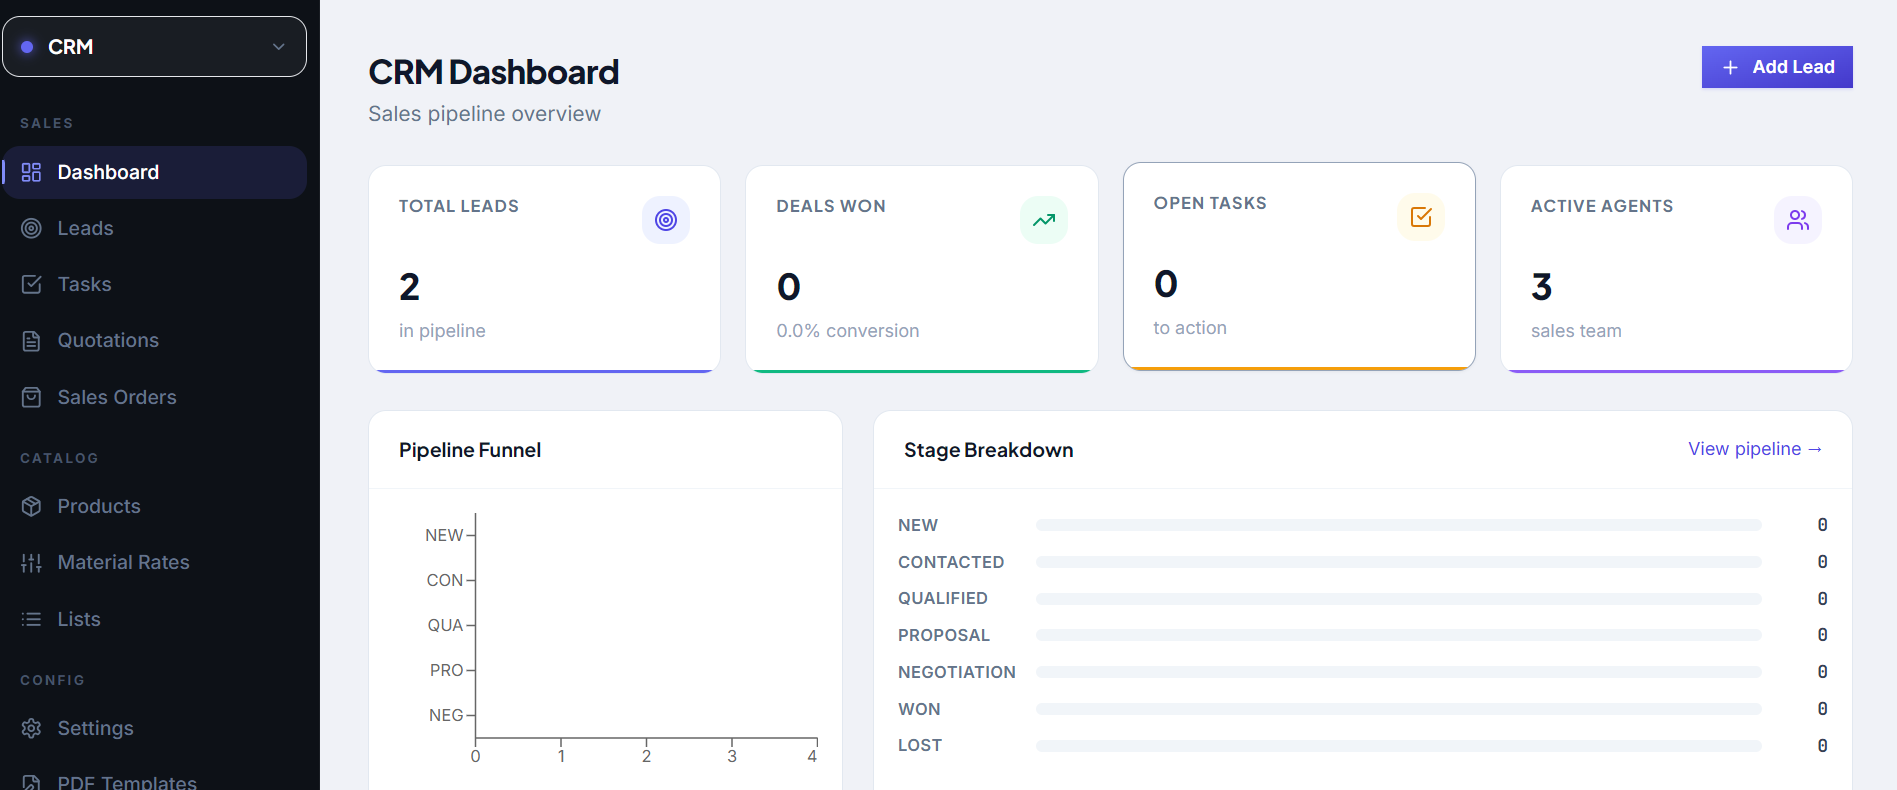This screenshot has height=790, width=1897.
Task: Click the Deals Won trending arrow icon
Action: click(1044, 220)
